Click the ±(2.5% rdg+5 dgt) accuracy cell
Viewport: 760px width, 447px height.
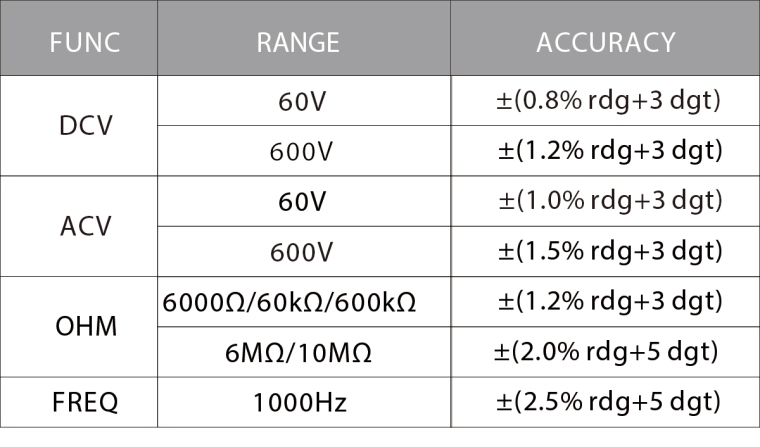(x=609, y=403)
